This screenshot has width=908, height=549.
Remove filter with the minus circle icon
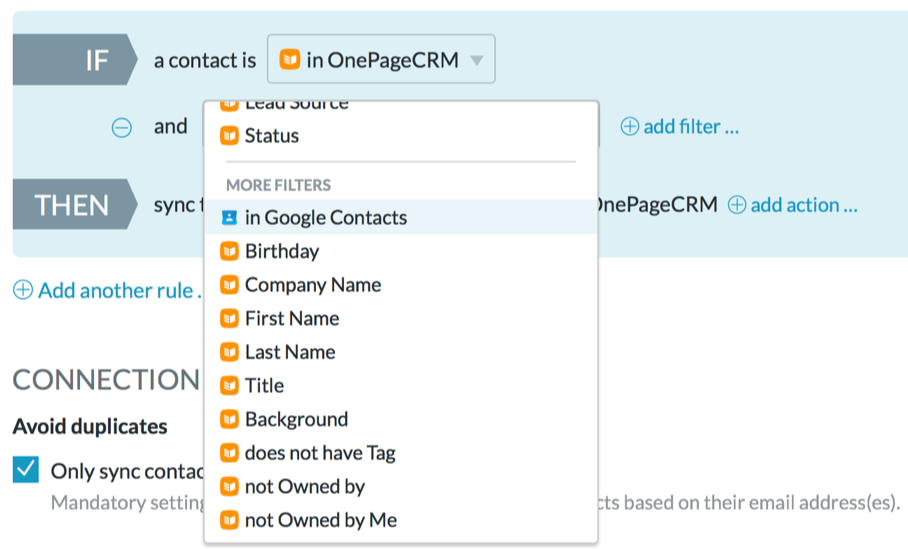121,127
